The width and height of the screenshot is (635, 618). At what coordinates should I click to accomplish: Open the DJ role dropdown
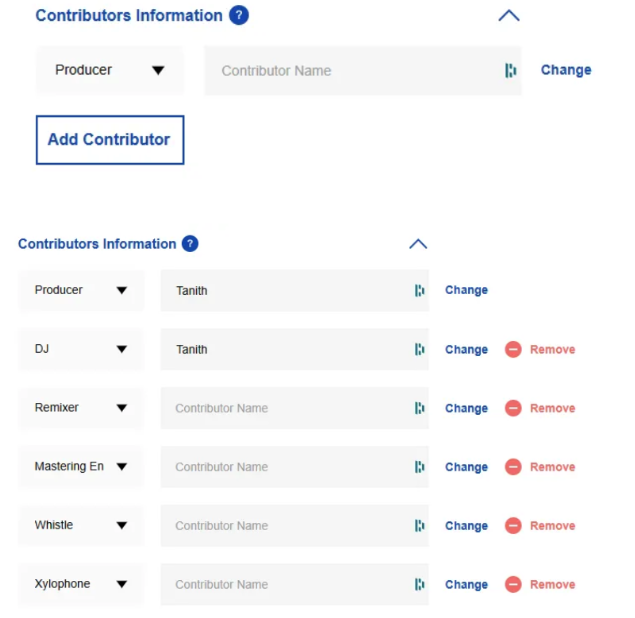tap(81, 349)
